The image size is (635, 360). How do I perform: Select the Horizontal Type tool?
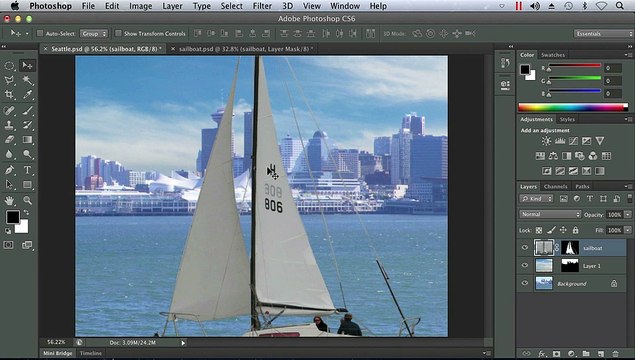(x=27, y=170)
